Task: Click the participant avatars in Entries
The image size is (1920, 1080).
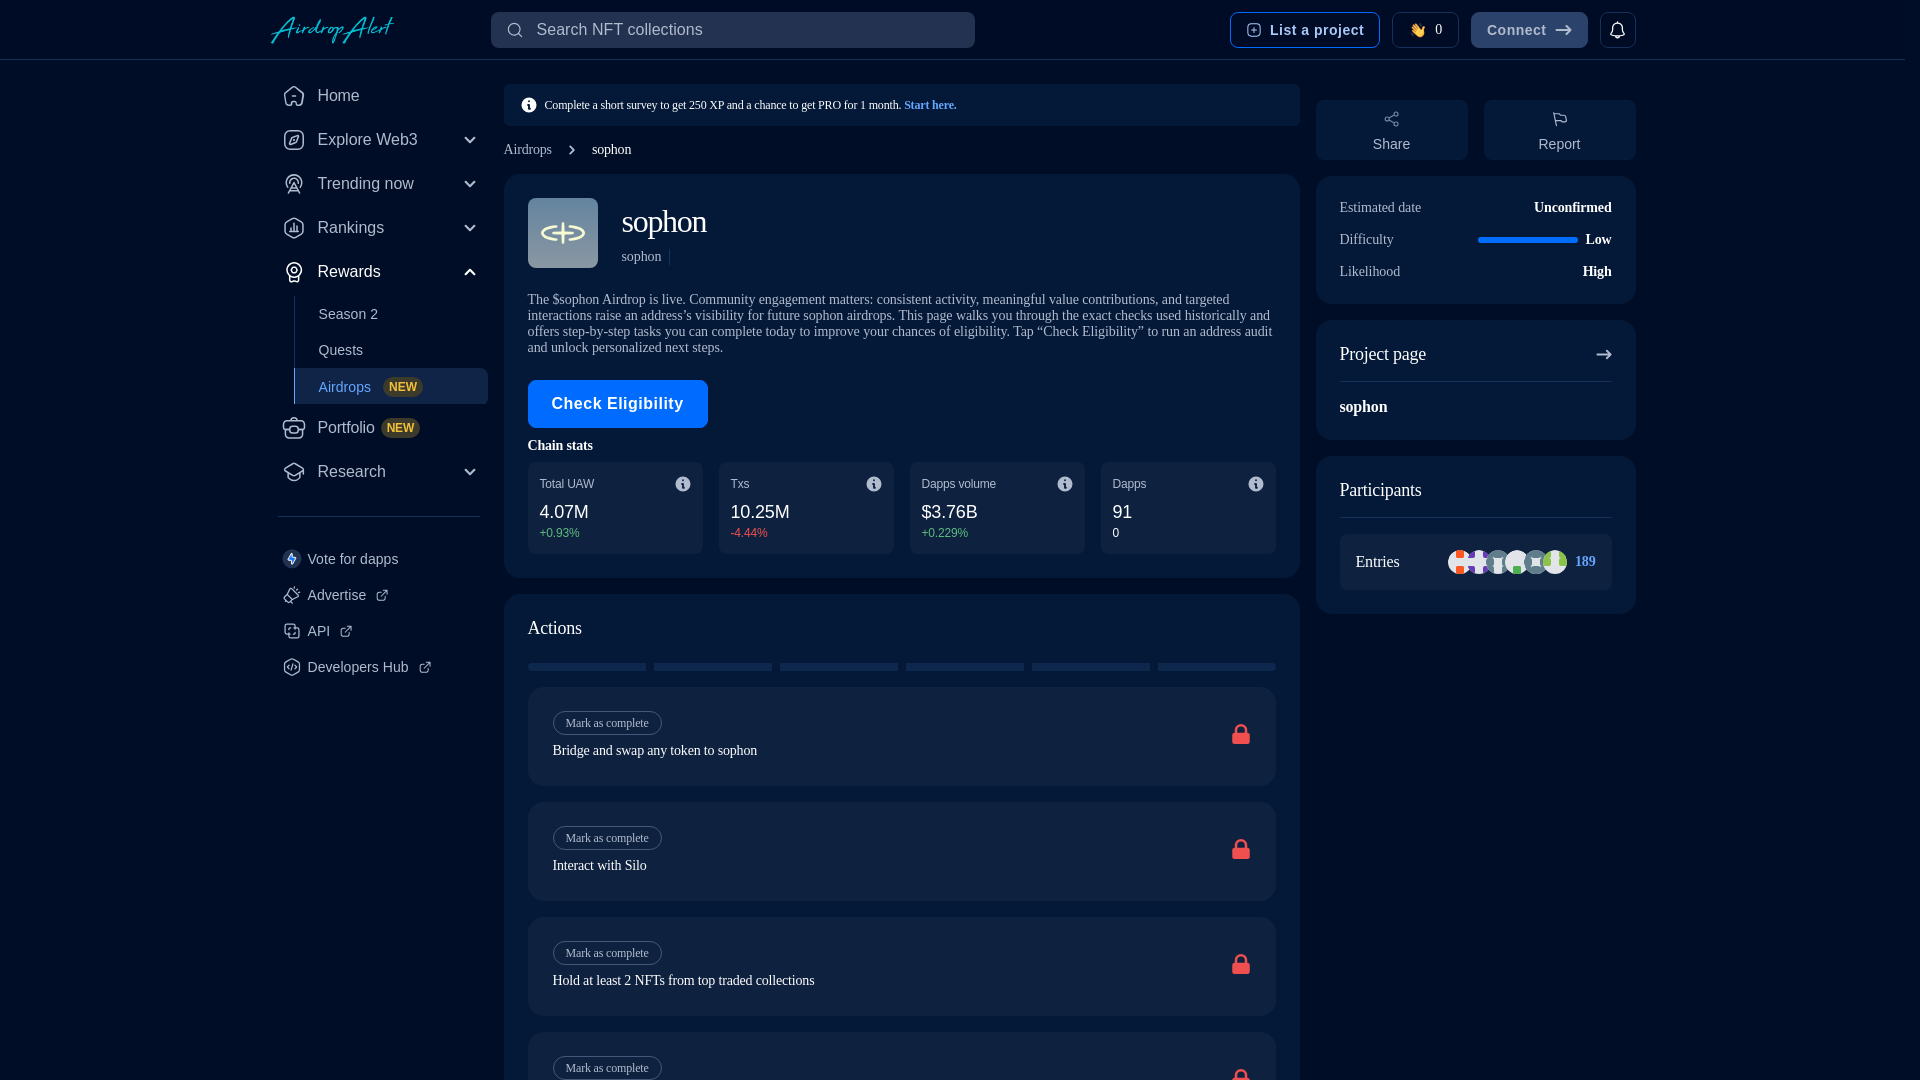Action: pos(1507,562)
